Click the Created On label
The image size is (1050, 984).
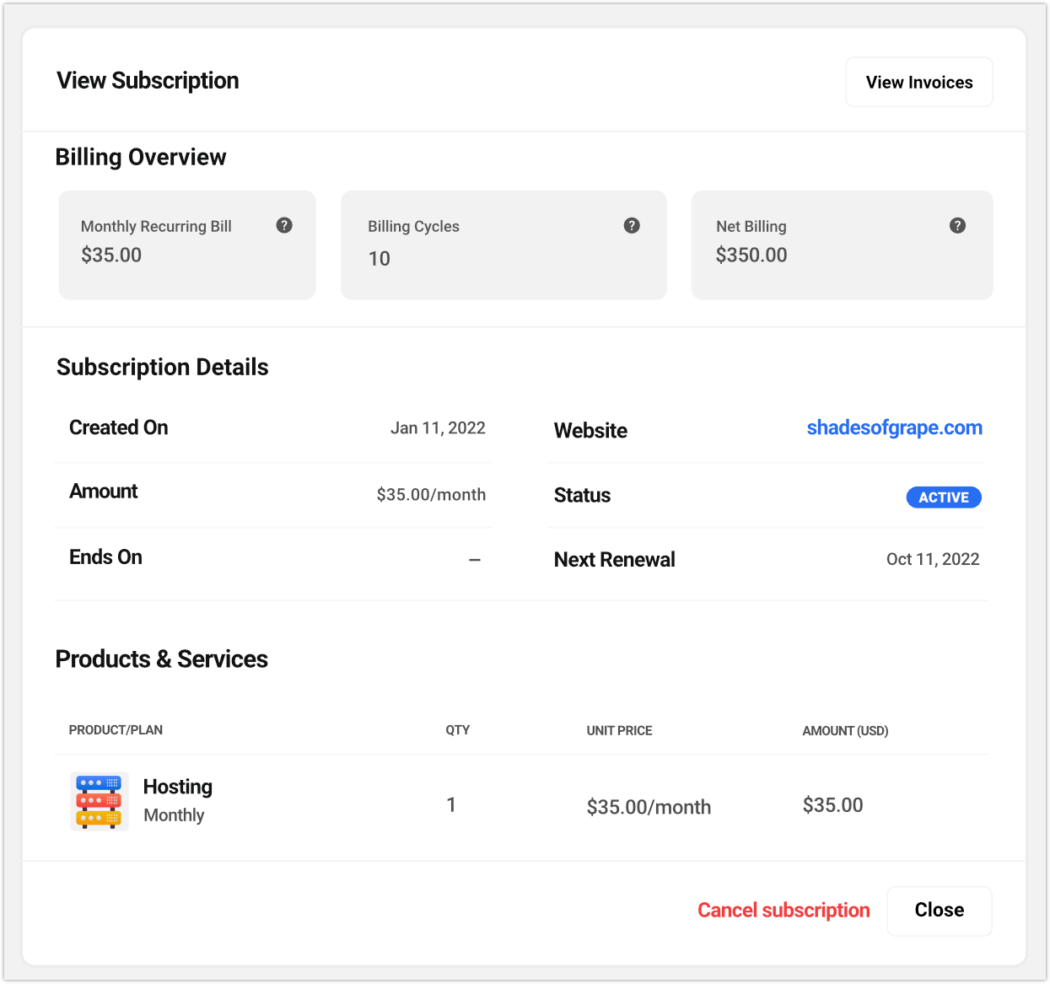coord(119,427)
